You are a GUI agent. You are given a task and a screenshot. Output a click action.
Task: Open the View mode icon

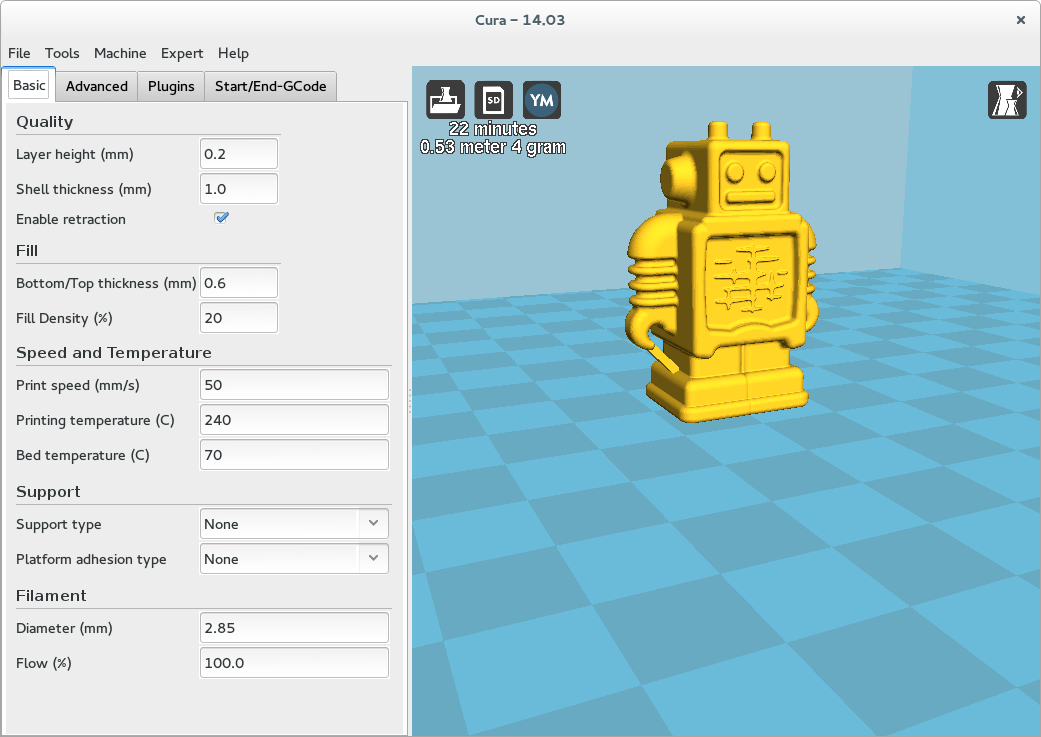tap(1007, 101)
